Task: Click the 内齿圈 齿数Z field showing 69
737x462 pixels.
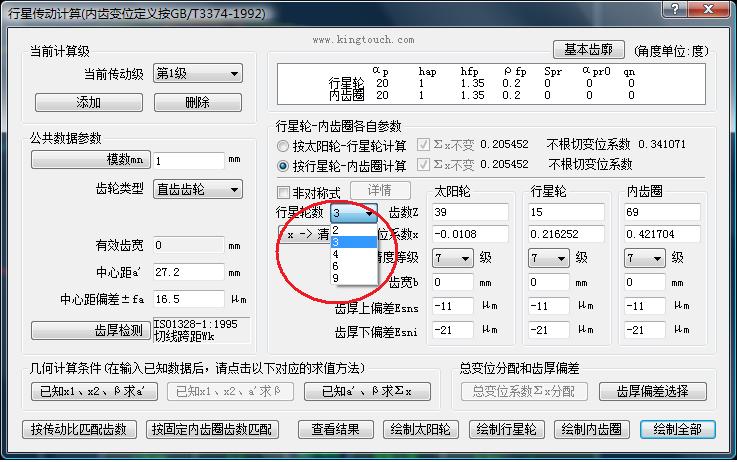Action: (x=662, y=212)
